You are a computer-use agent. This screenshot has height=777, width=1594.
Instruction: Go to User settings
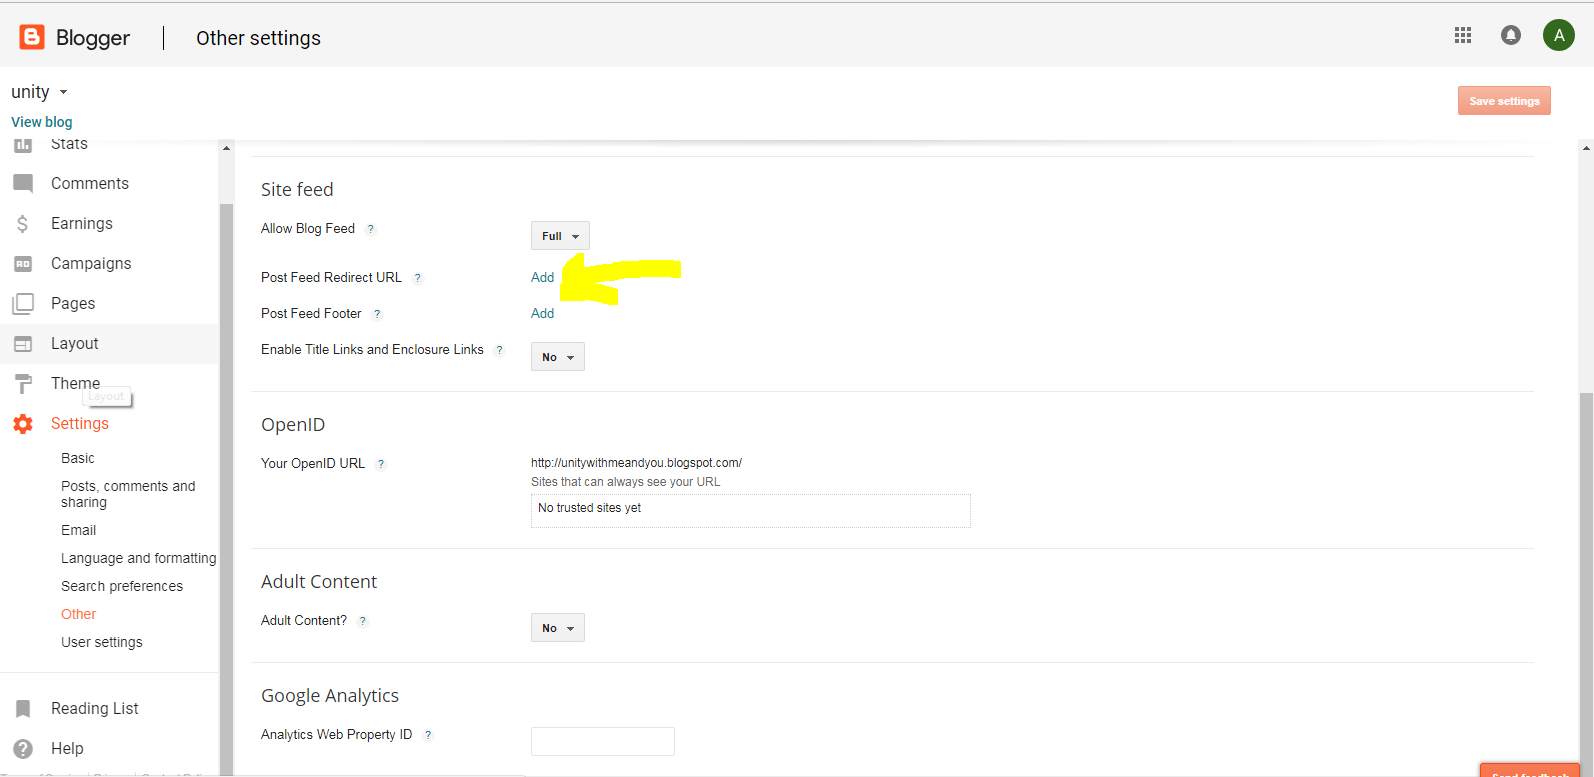[101, 642]
